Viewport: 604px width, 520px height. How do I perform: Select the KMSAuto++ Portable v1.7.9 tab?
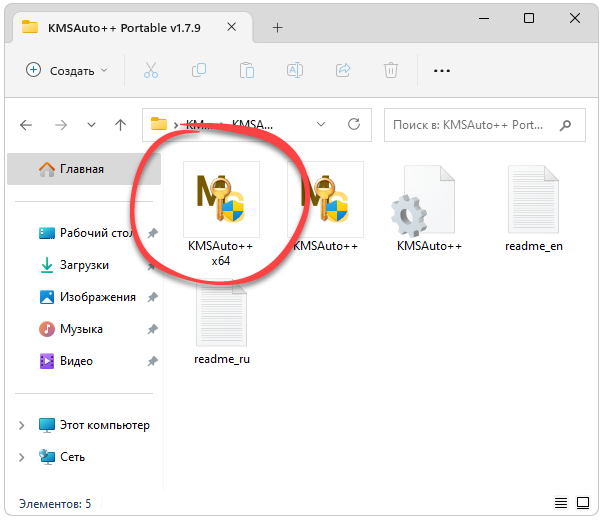[133, 27]
